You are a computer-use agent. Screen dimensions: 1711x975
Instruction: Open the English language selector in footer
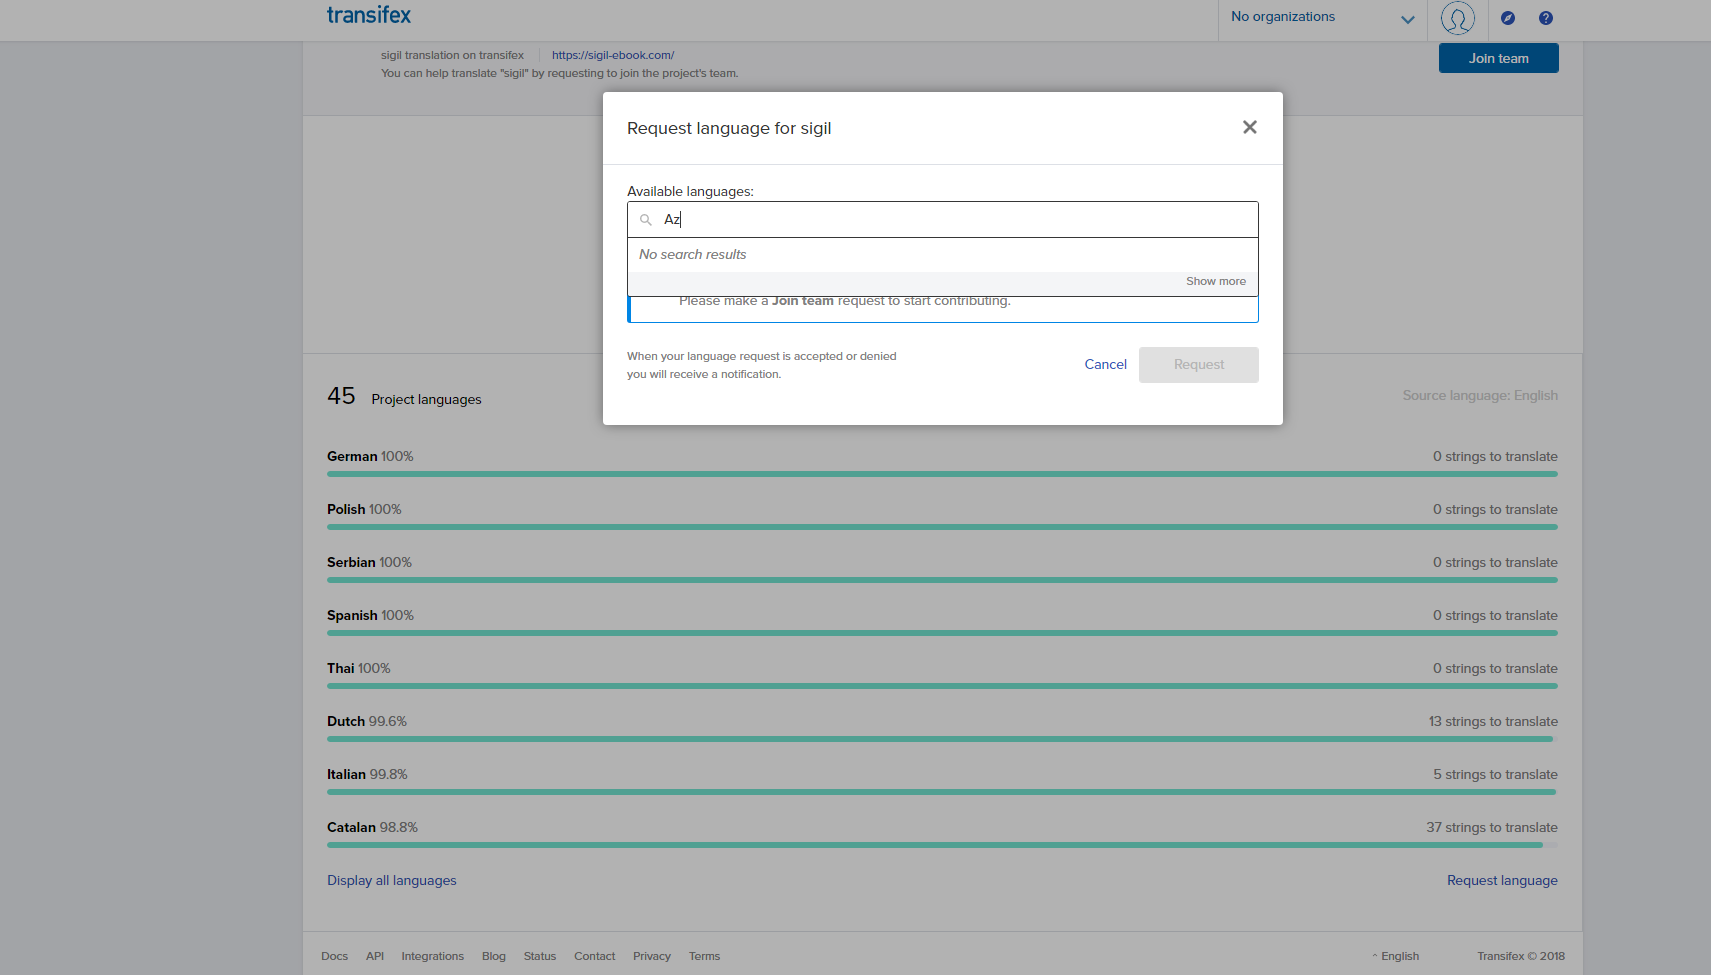pos(1398,956)
